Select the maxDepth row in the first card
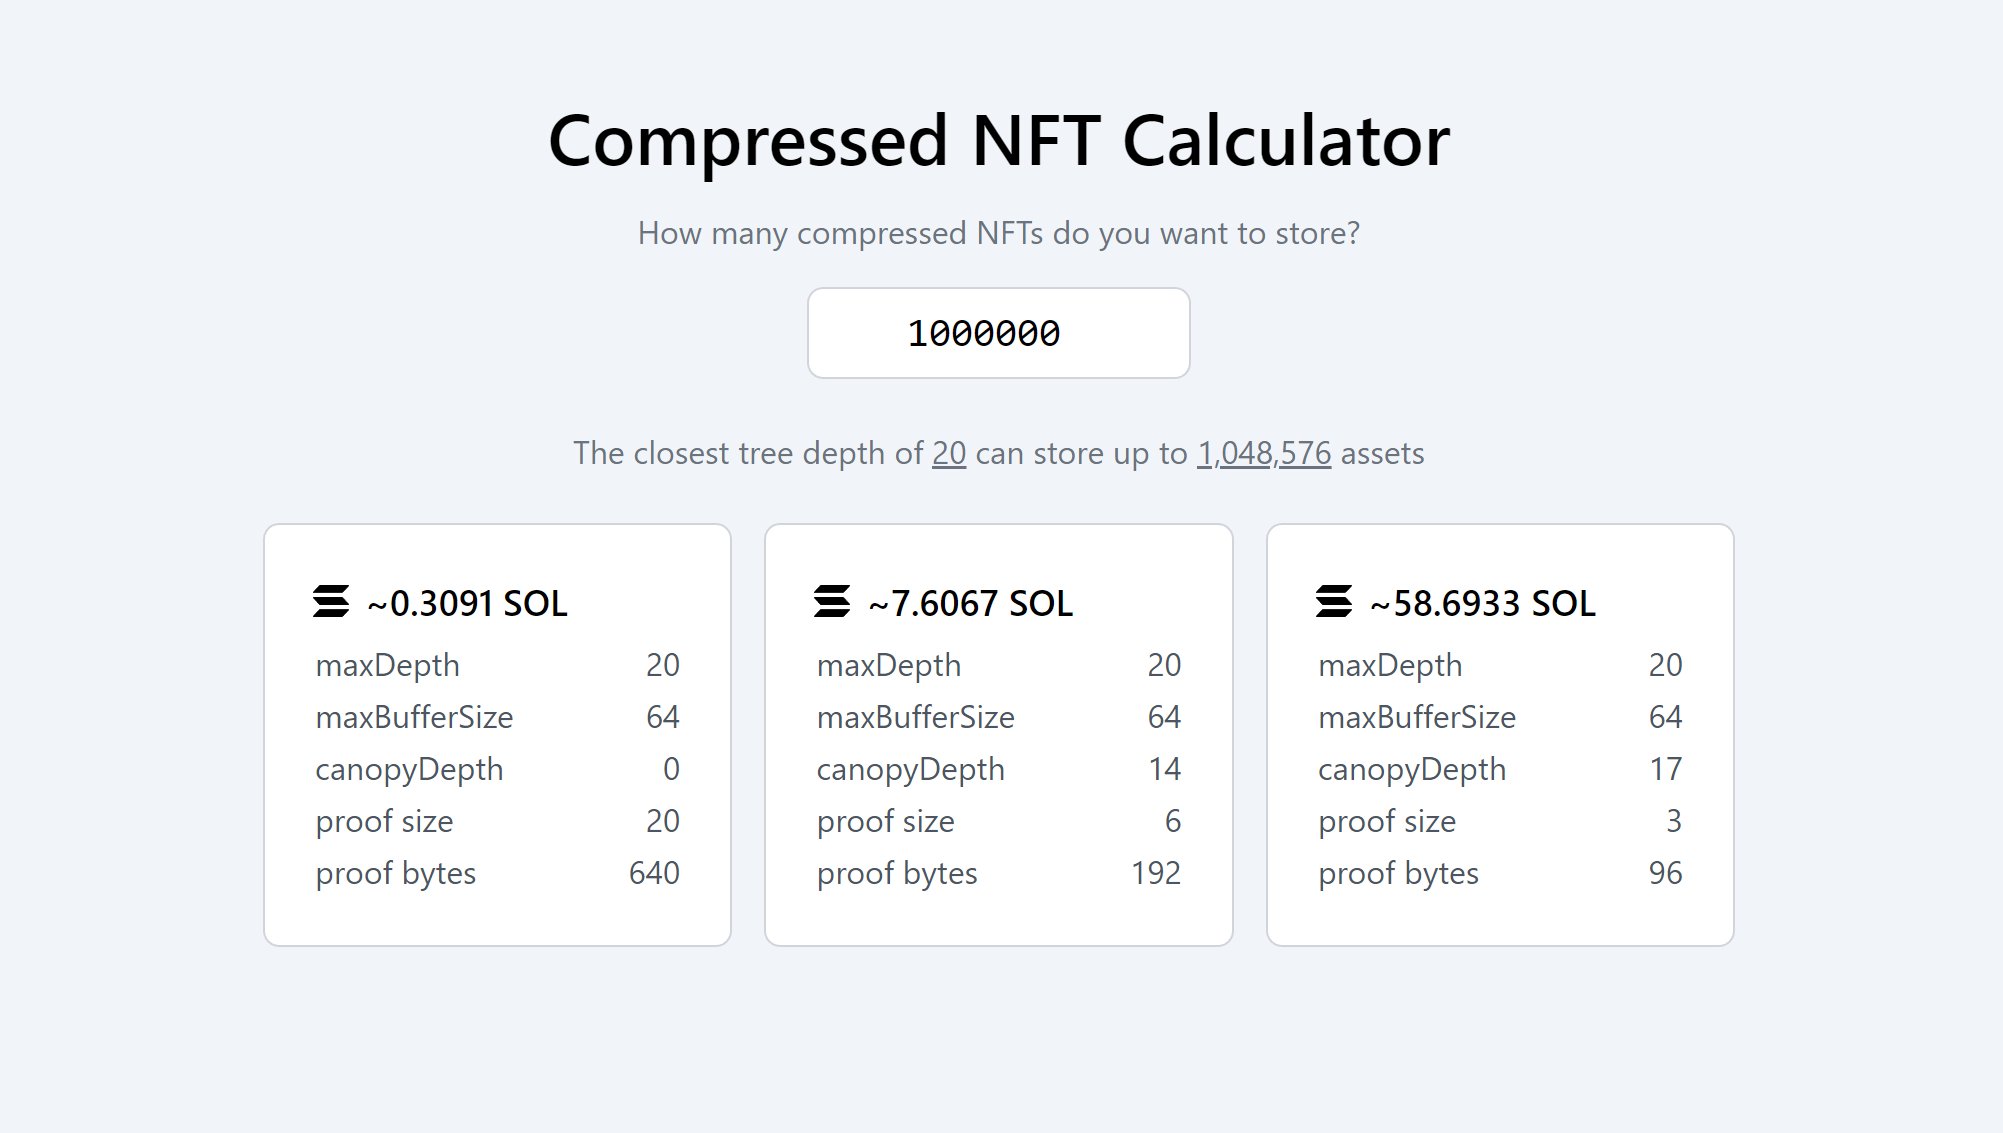The height and width of the screenshot is (1133, 2003). pyautogui.click(x=388, y=664)
